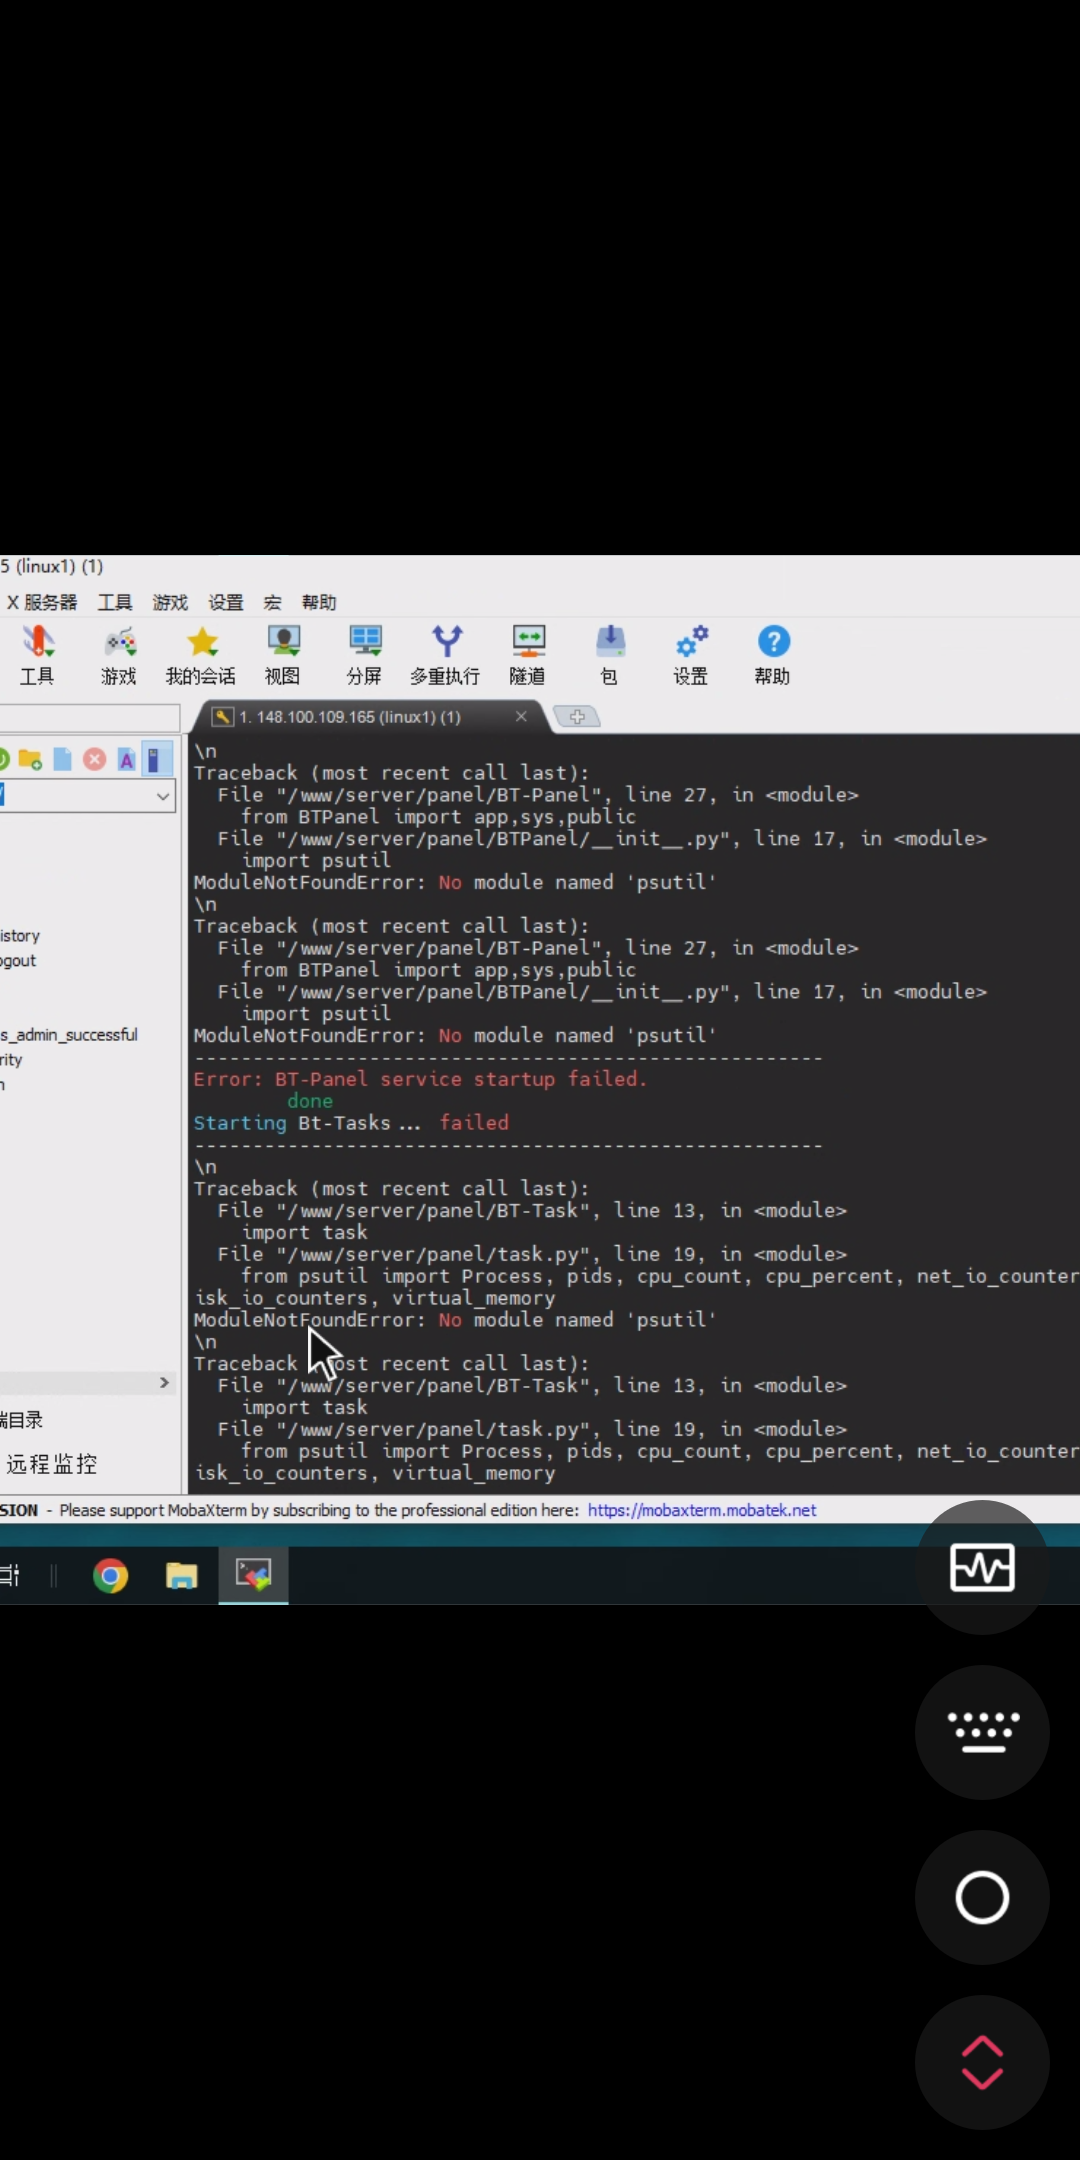Open the 帮助 menu in menu bar
Viewport: 1080px width, 2160px height.
coord(319,602)
